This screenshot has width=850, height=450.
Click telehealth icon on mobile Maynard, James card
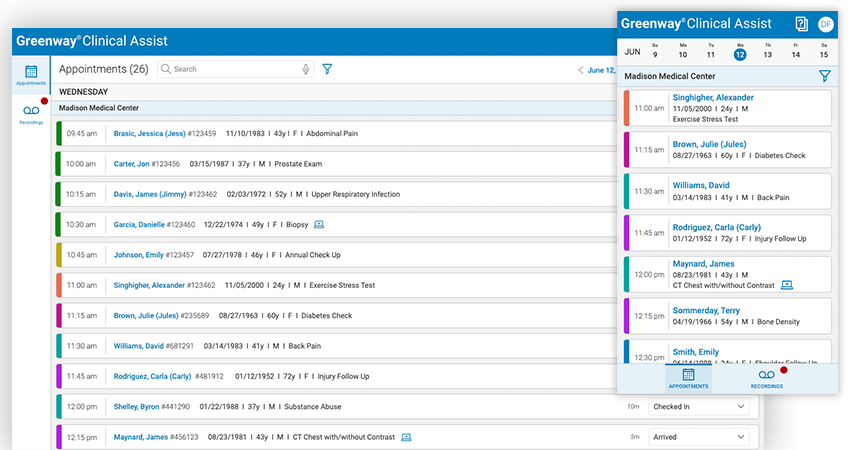click(787, 285)
